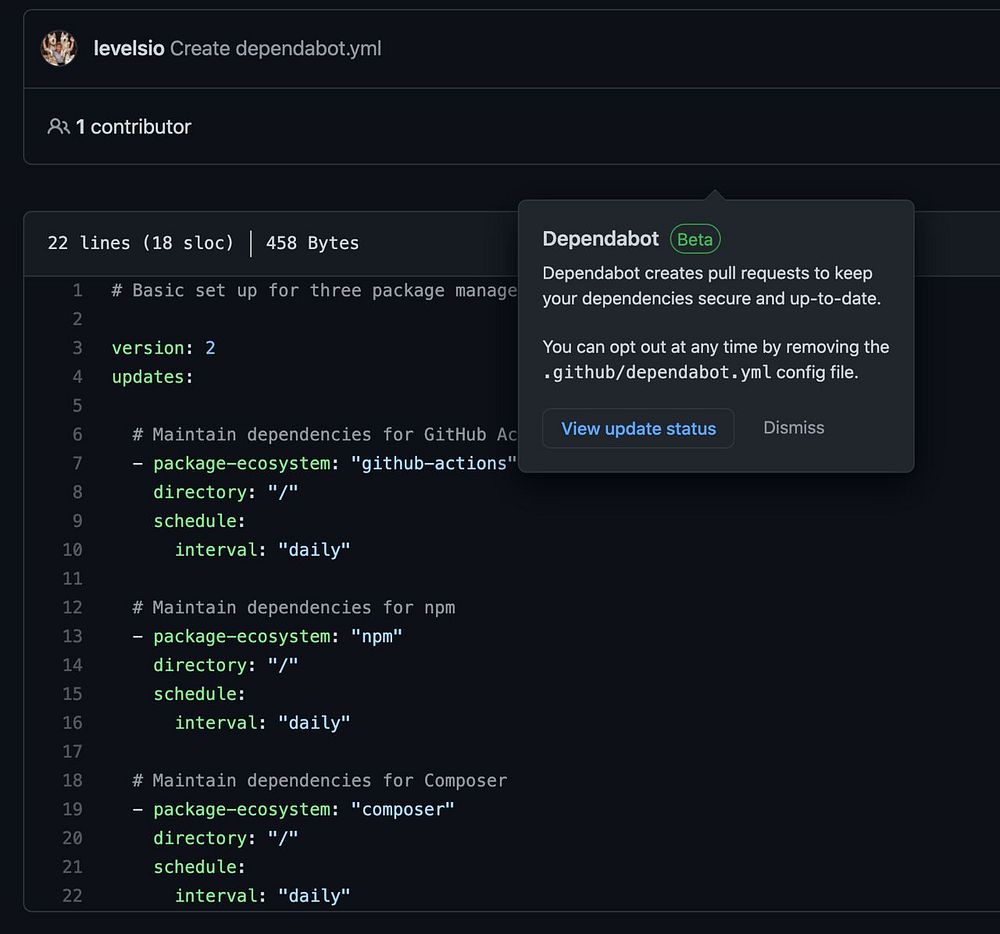This screenshot has width=1000, height=934.
Task: Click the "22 lines (18 sloc)" file info
Action: (140, 243)
